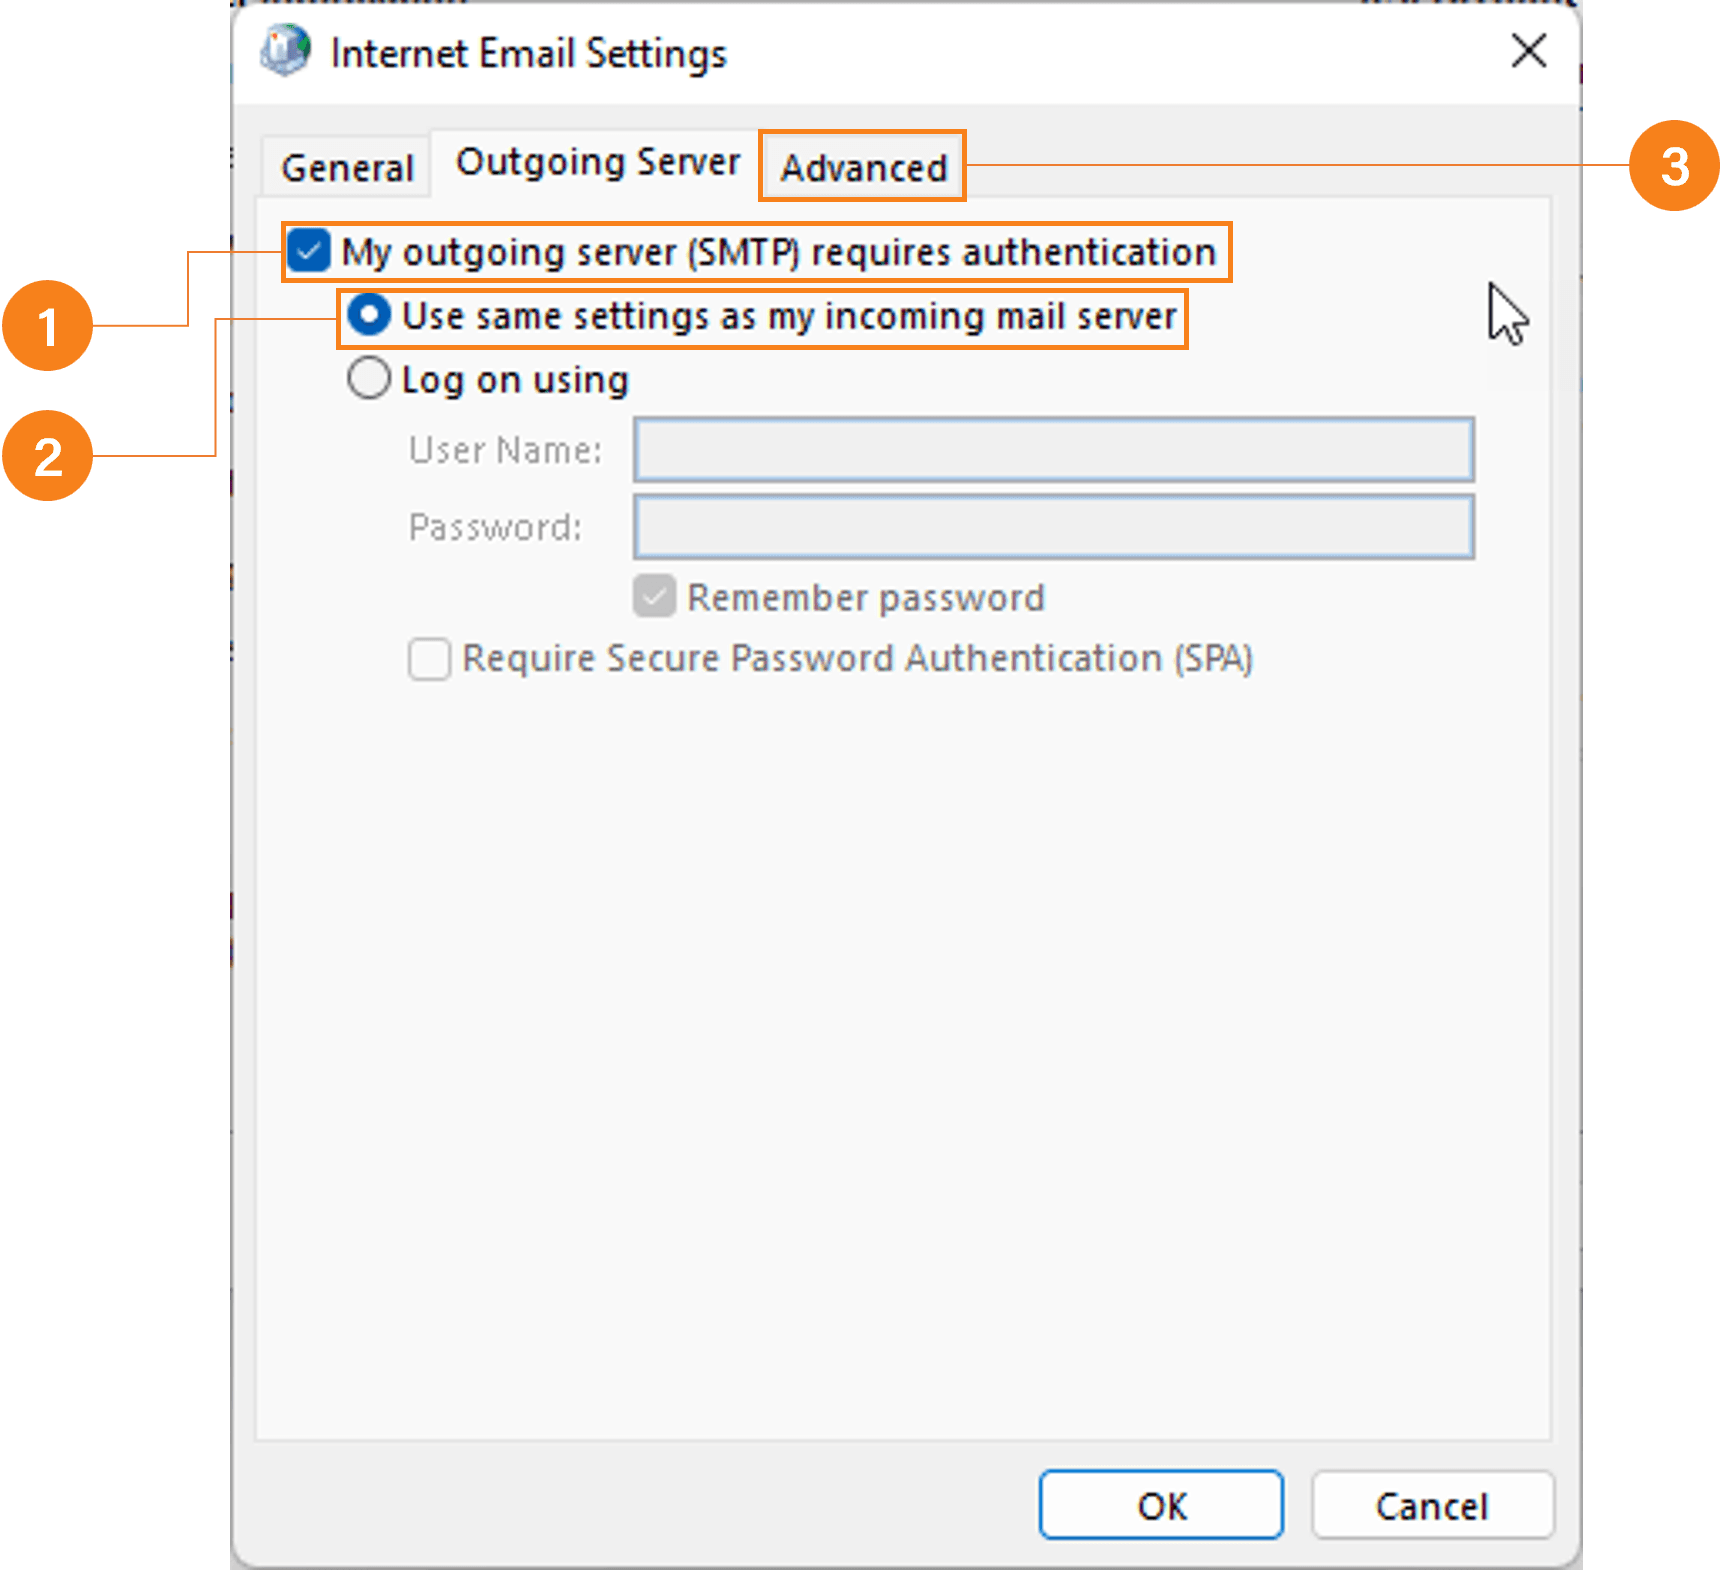
Task: Open the Advanced tab
Action: (861, 167)
